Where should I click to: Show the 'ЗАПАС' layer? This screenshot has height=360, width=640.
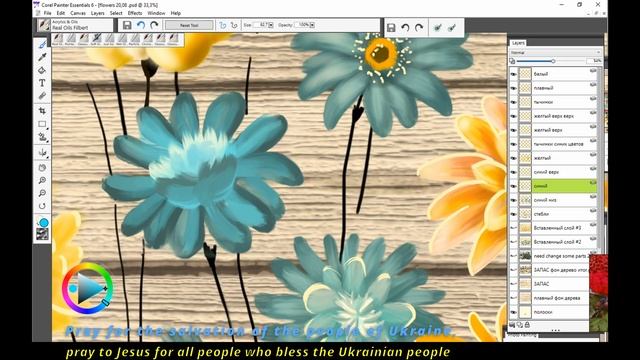pyautogui.click(x=513, y=284)
